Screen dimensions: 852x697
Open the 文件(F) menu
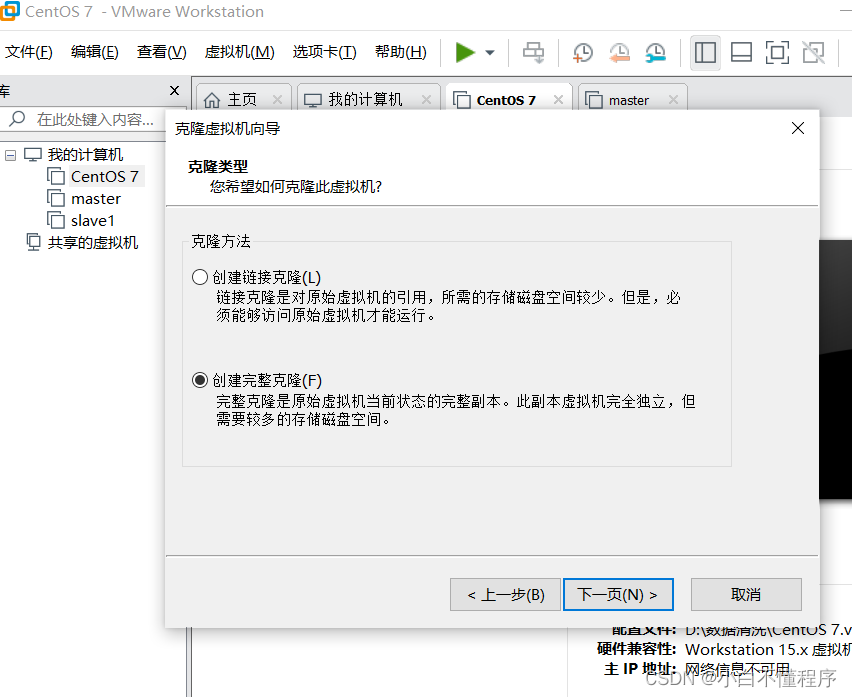point(29,52)
